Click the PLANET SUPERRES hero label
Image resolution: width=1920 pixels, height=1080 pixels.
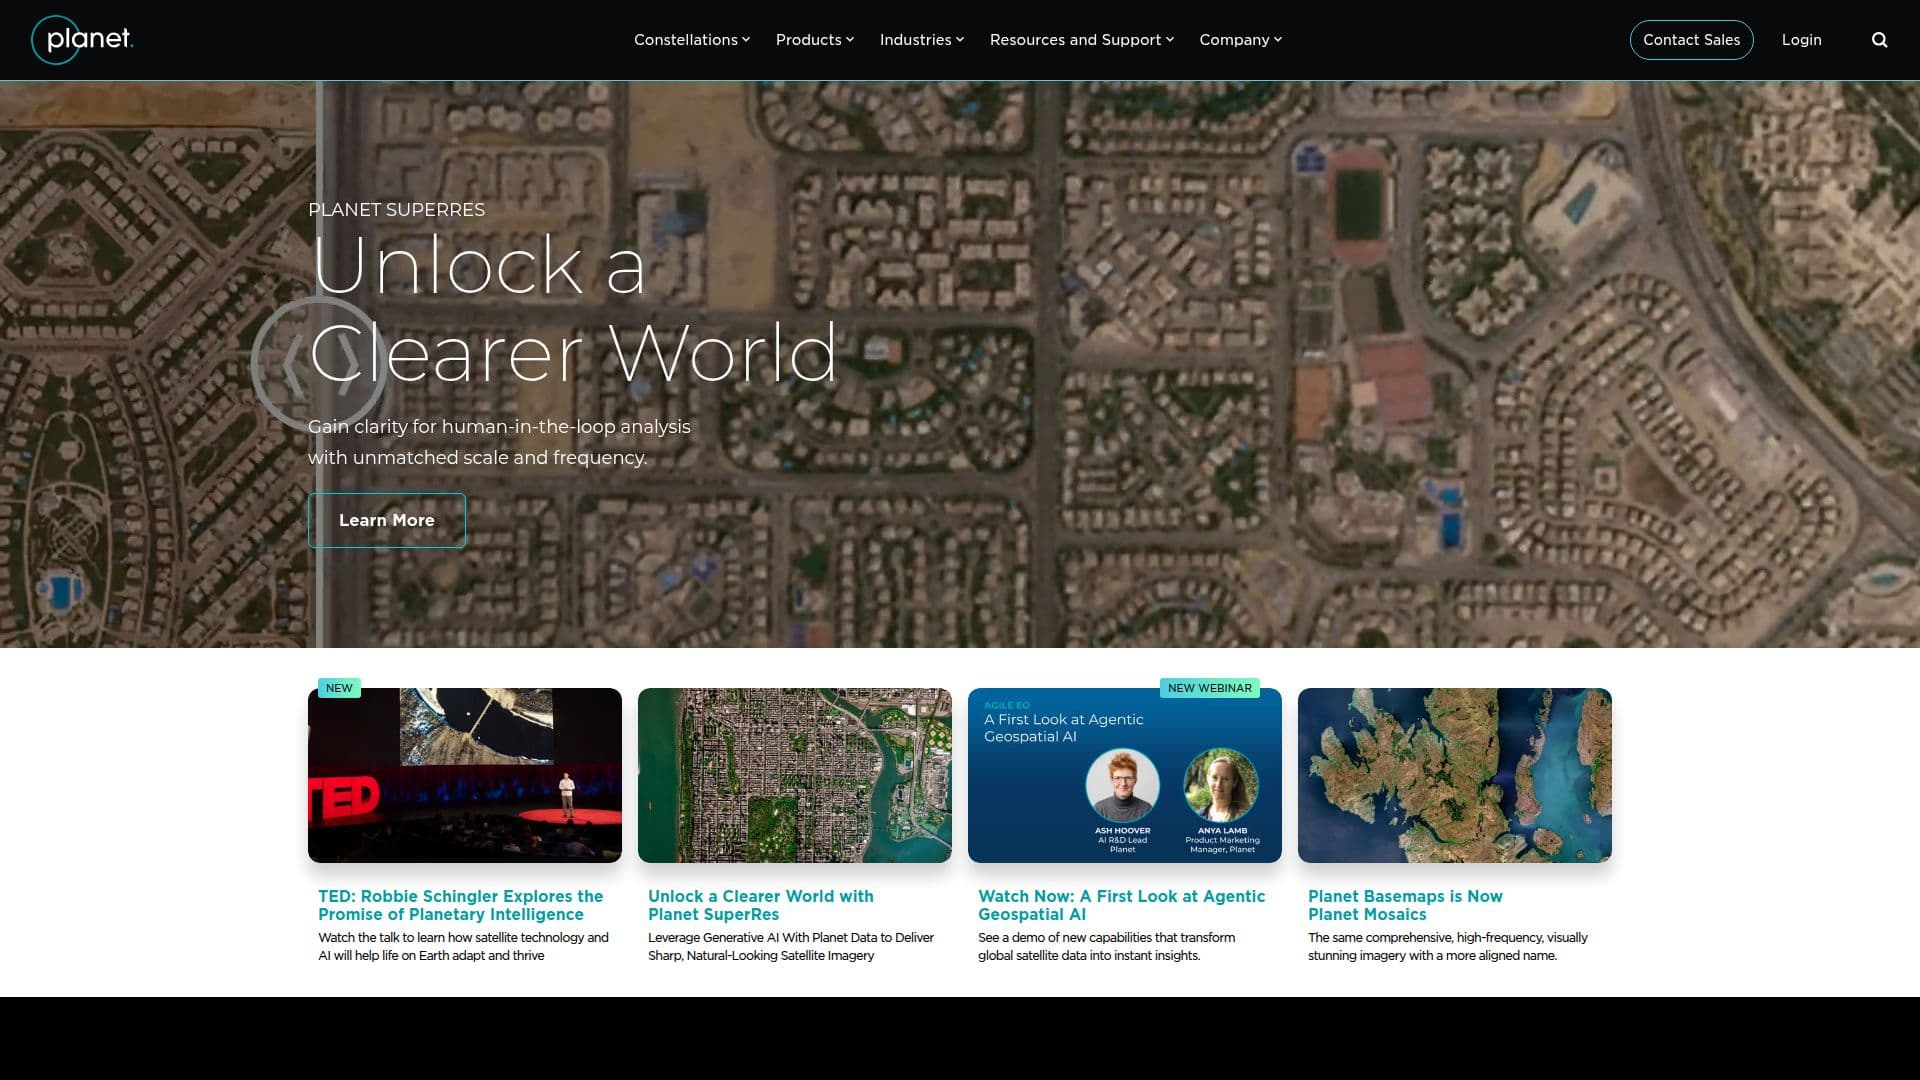[396, 210]
